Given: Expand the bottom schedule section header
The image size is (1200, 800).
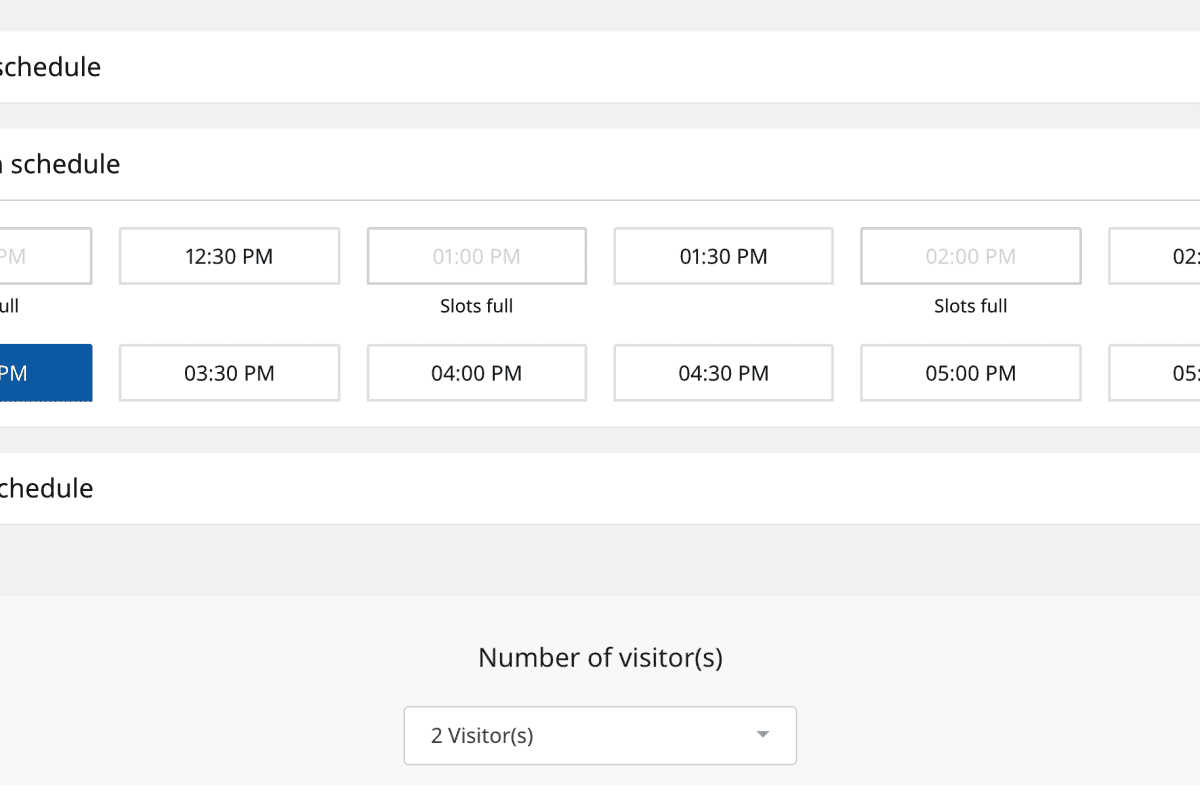Looking at the screenshot, I should [46, 488].
